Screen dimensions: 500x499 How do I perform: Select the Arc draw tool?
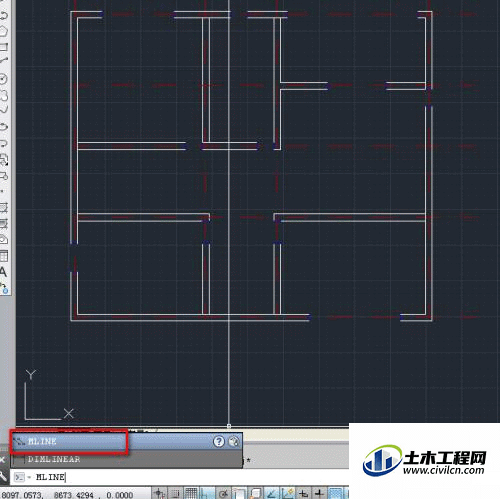pos(3,61)
